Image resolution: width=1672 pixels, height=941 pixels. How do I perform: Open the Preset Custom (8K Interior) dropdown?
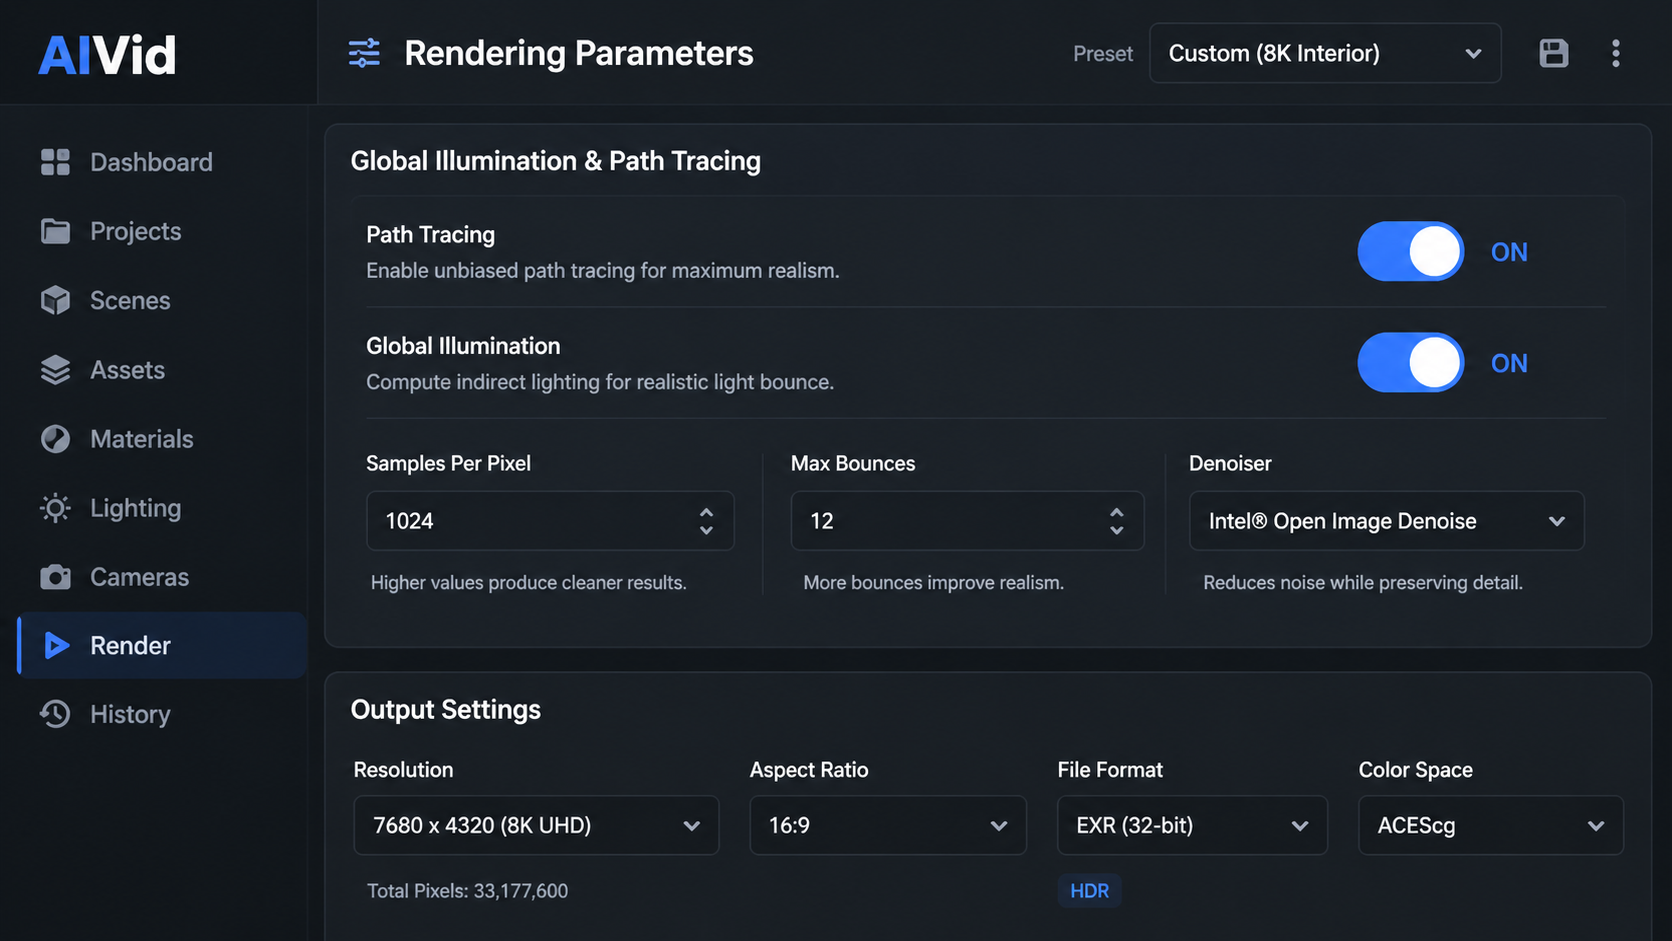coord(1325,53)
